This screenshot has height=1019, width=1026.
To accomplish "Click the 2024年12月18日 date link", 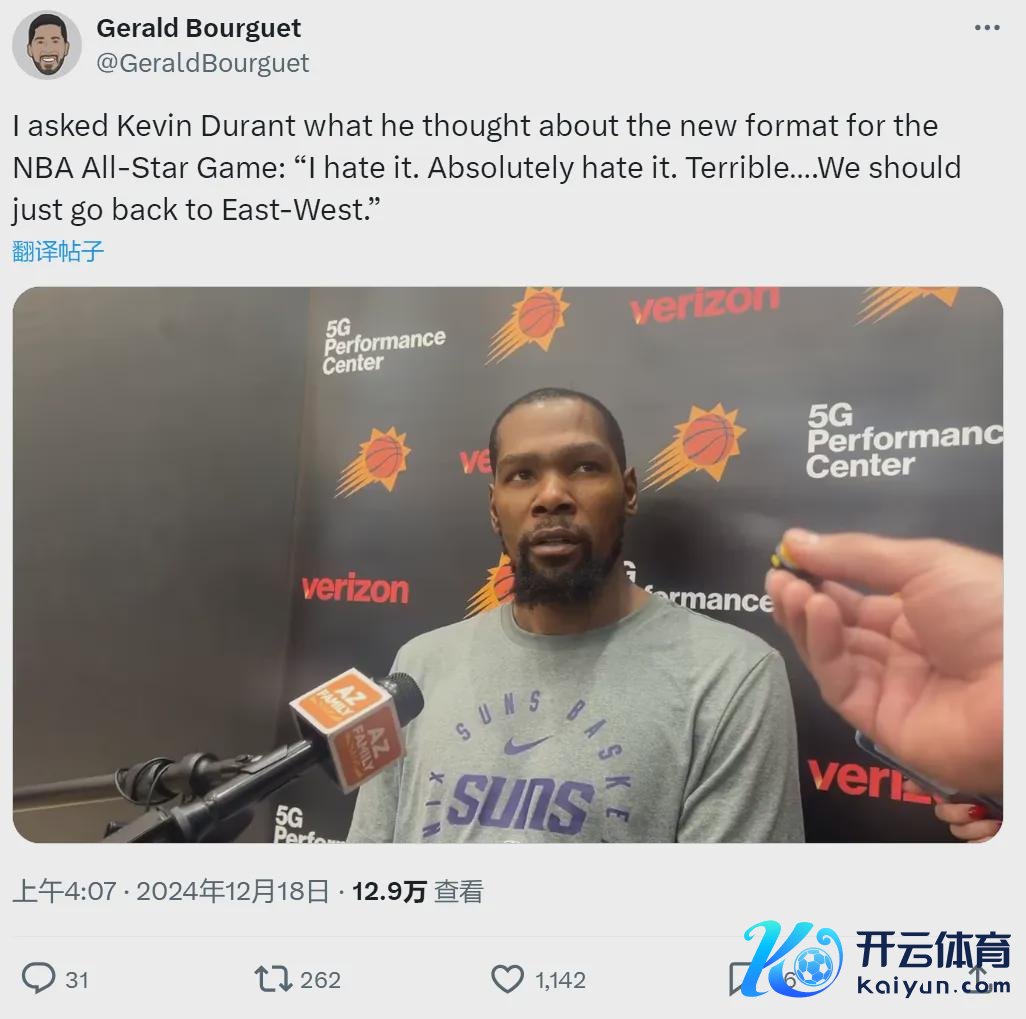I will coord(232,891).
